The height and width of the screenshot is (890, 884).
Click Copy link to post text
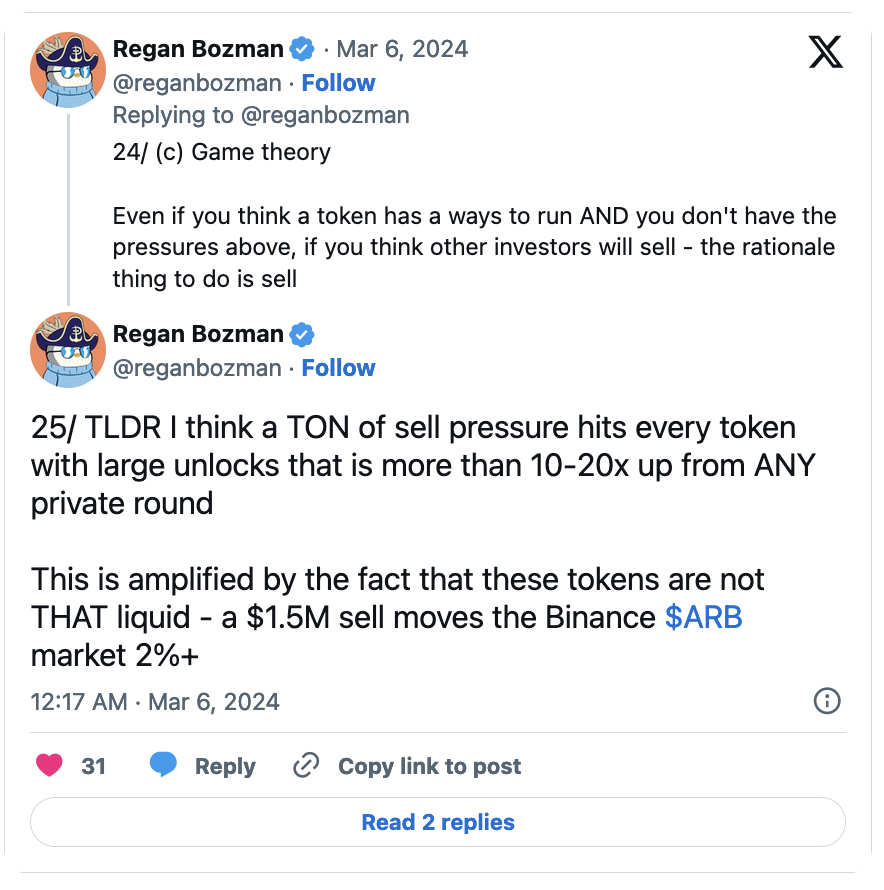(429, 766)
